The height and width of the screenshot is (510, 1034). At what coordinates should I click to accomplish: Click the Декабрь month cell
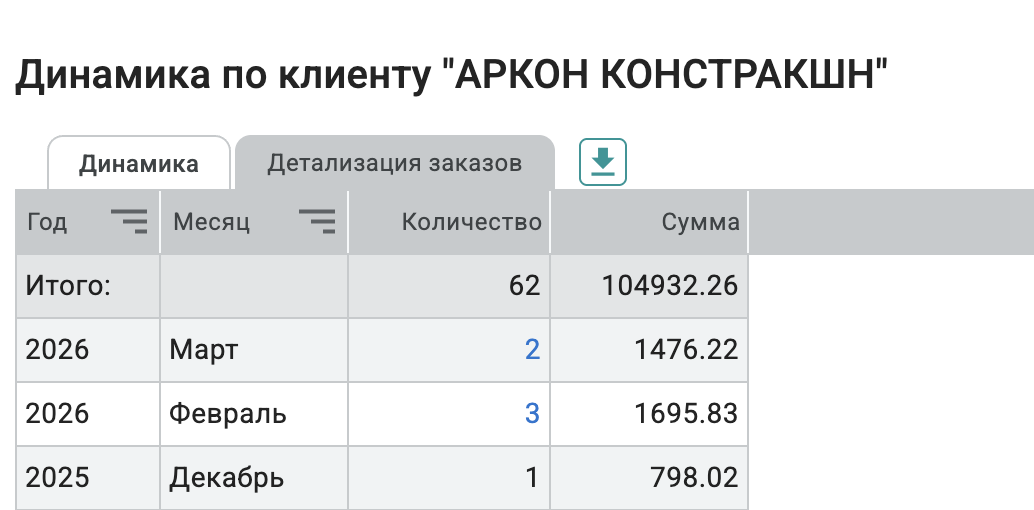tap(227, 478)
